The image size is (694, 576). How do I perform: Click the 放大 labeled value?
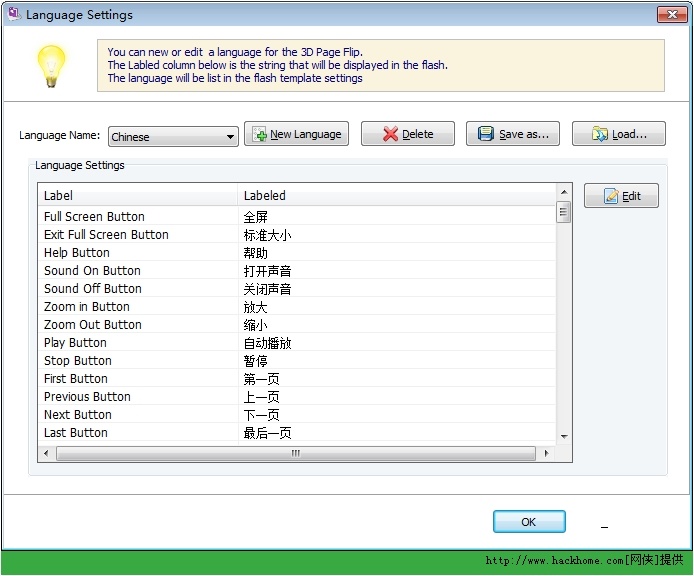coord(255,307)
